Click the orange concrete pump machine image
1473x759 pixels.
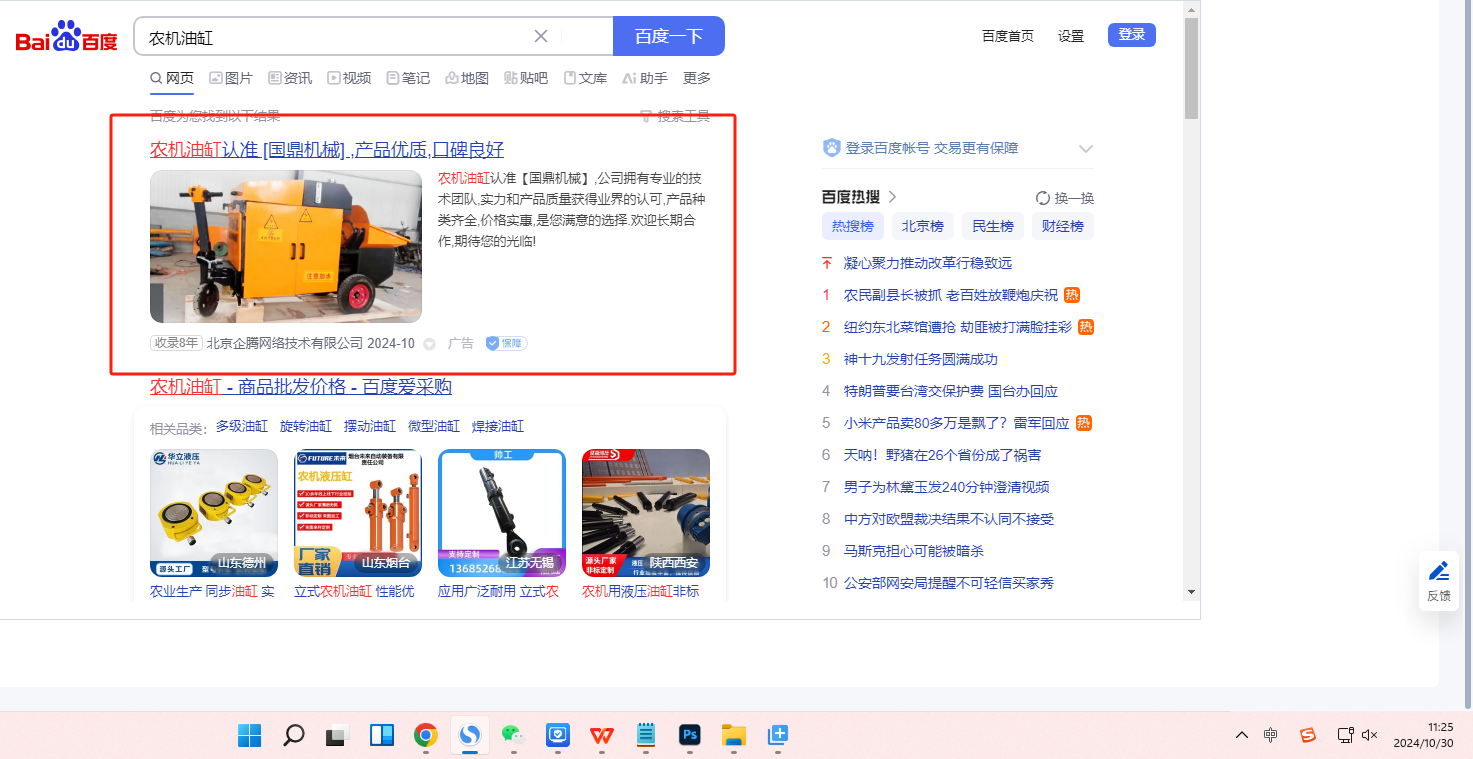(x=286, y=246)
